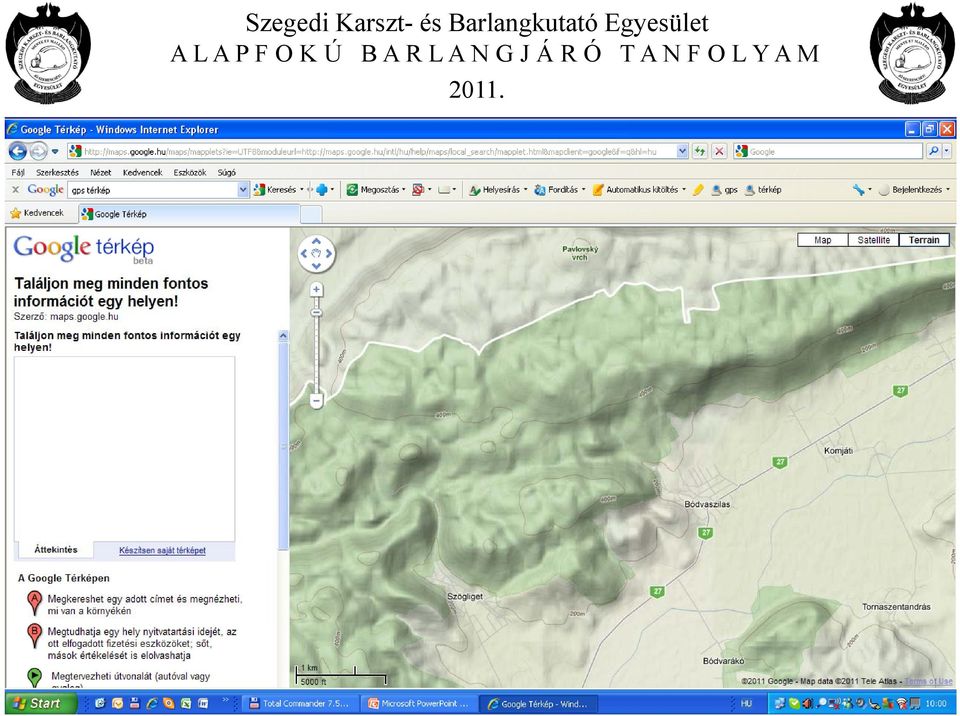
Task: Click the yellow highlighter icon
Action: (x=698, y=190)
